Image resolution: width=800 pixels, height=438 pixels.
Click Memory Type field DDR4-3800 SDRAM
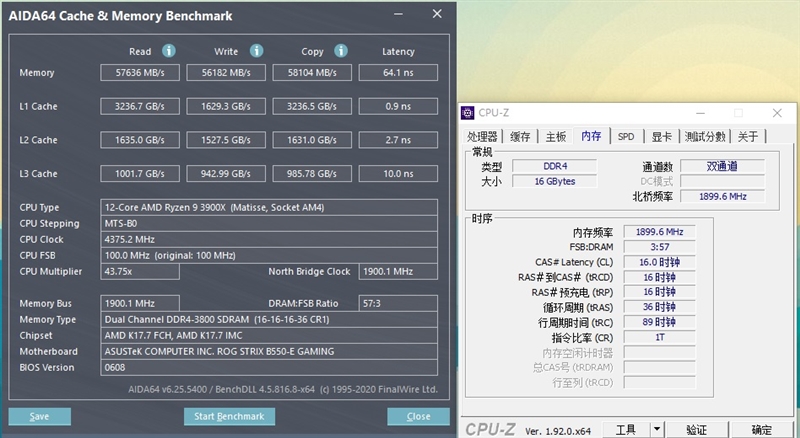tap(269, 320)
